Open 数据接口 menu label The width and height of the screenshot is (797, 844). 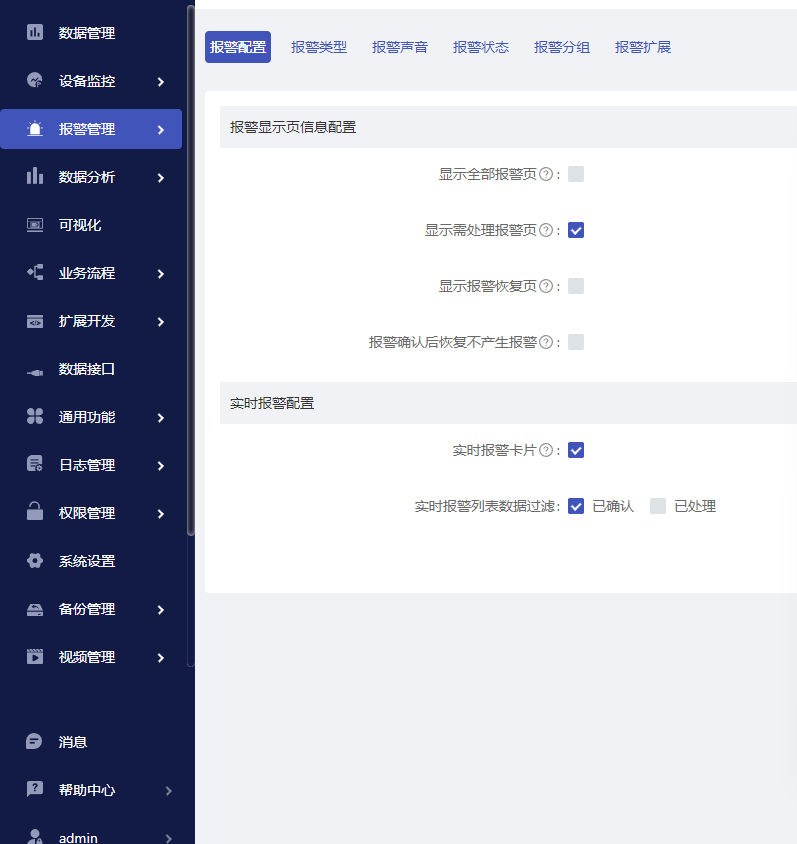(87, 369)
